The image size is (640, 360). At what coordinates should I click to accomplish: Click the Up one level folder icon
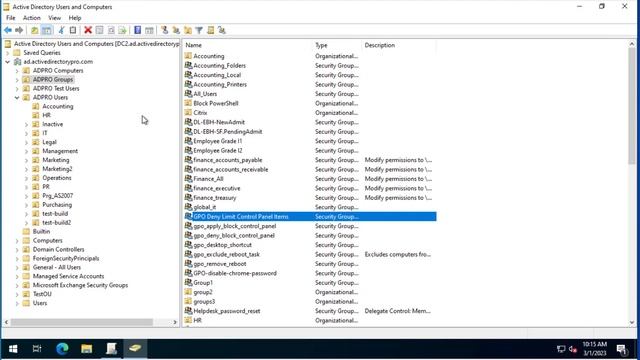[x=35, y=30]
